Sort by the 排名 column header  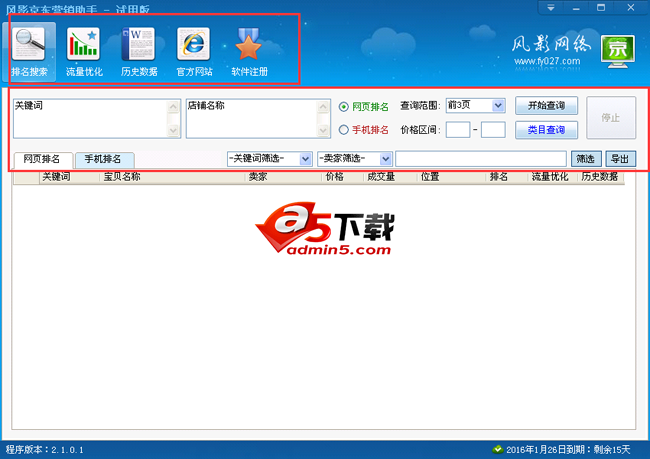507,177
